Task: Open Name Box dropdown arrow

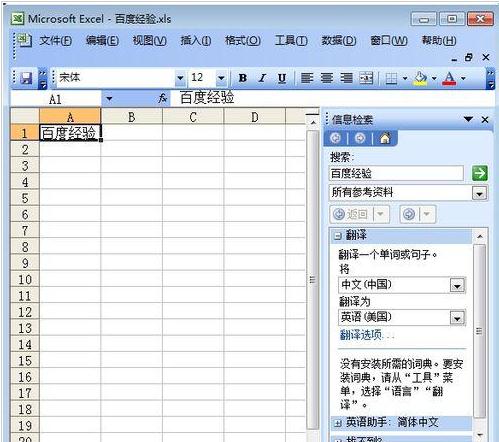Action: (109, 99)
